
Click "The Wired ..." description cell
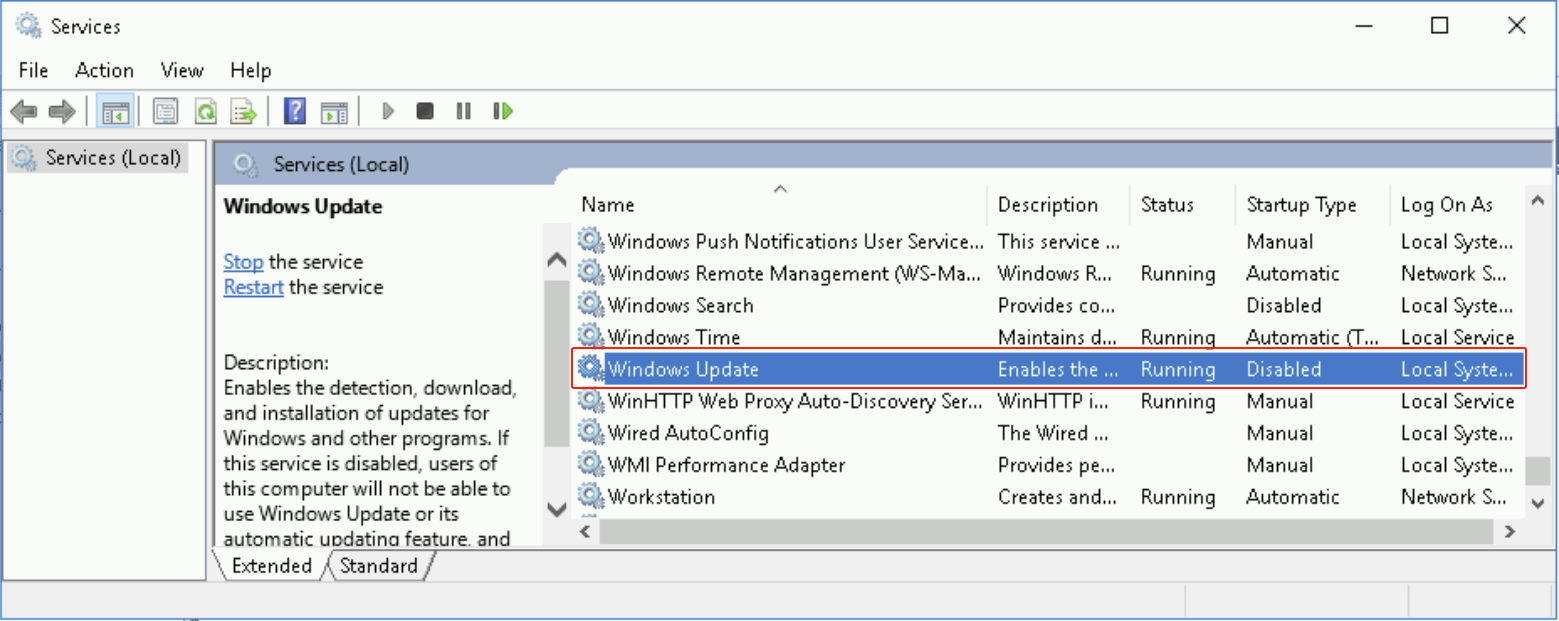point(1053,433)
